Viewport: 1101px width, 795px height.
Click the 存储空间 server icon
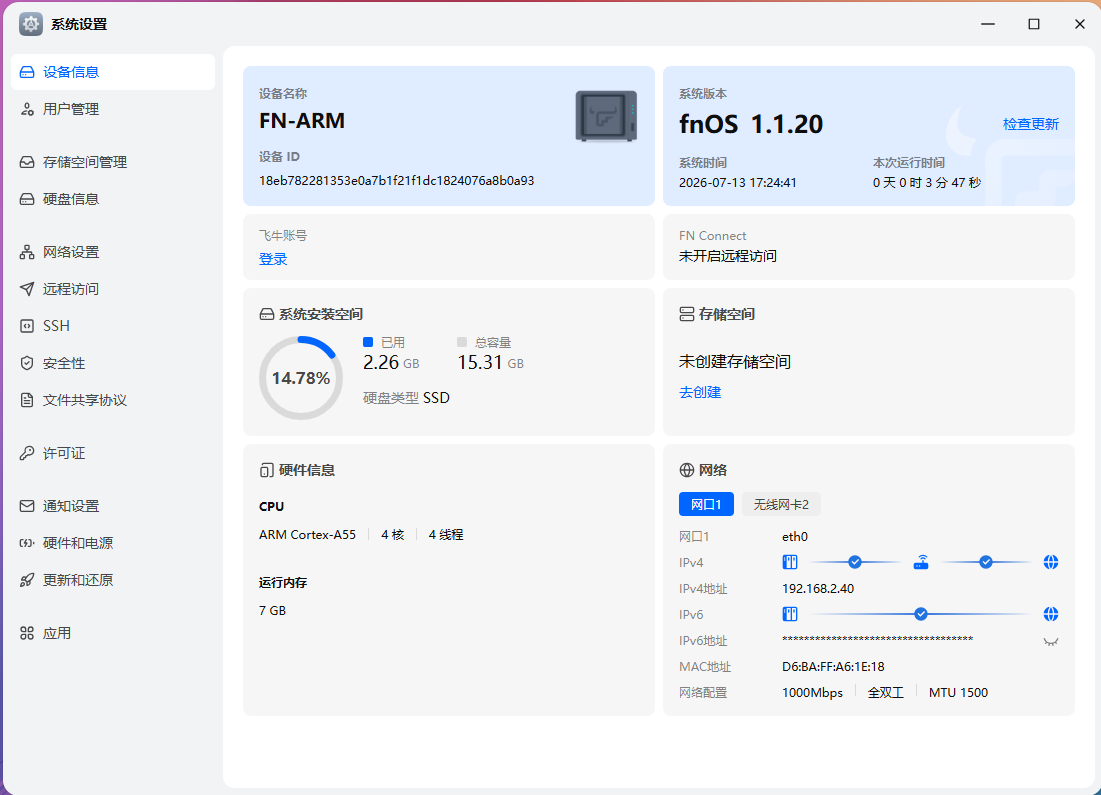coord(687,314)
